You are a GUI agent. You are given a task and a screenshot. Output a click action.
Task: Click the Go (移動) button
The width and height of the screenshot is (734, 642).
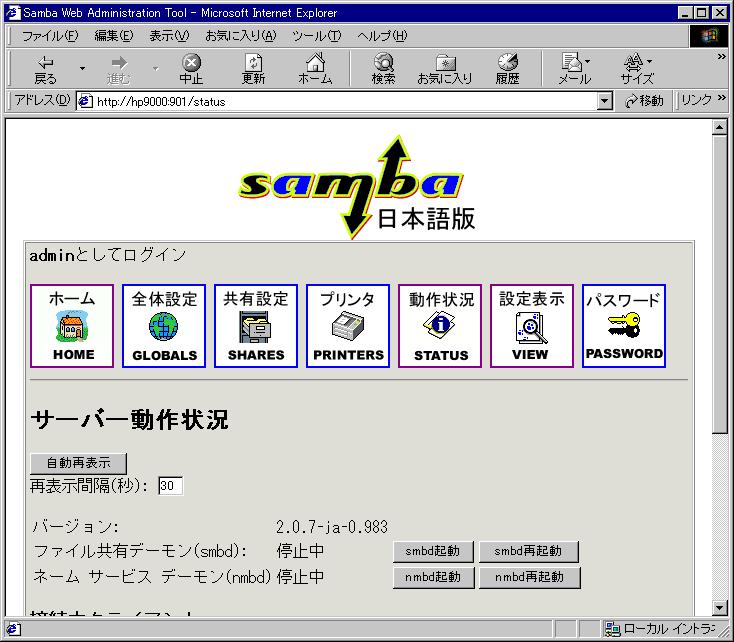(x=645, y=101)
